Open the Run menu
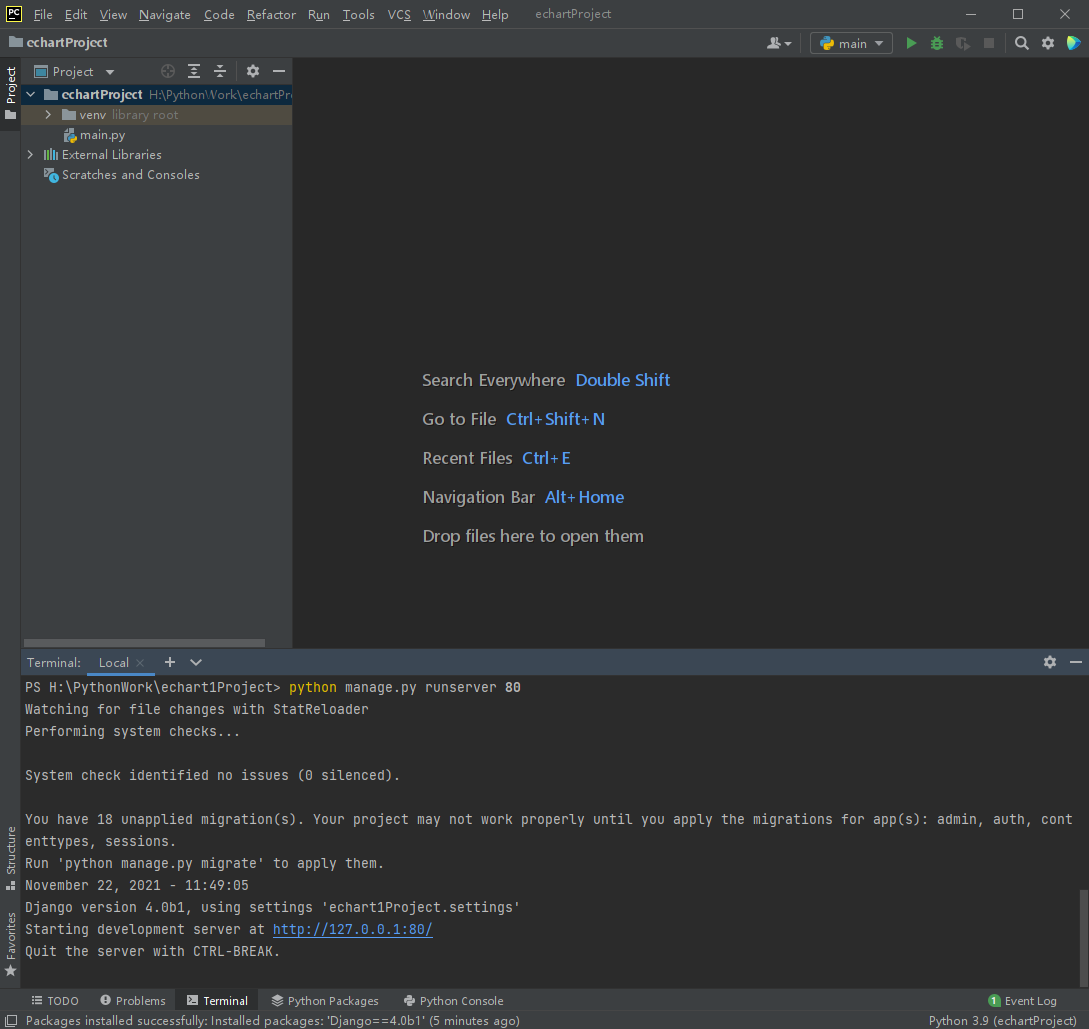This screenshot has height=1029, width=1089. [x=318, y=15]
